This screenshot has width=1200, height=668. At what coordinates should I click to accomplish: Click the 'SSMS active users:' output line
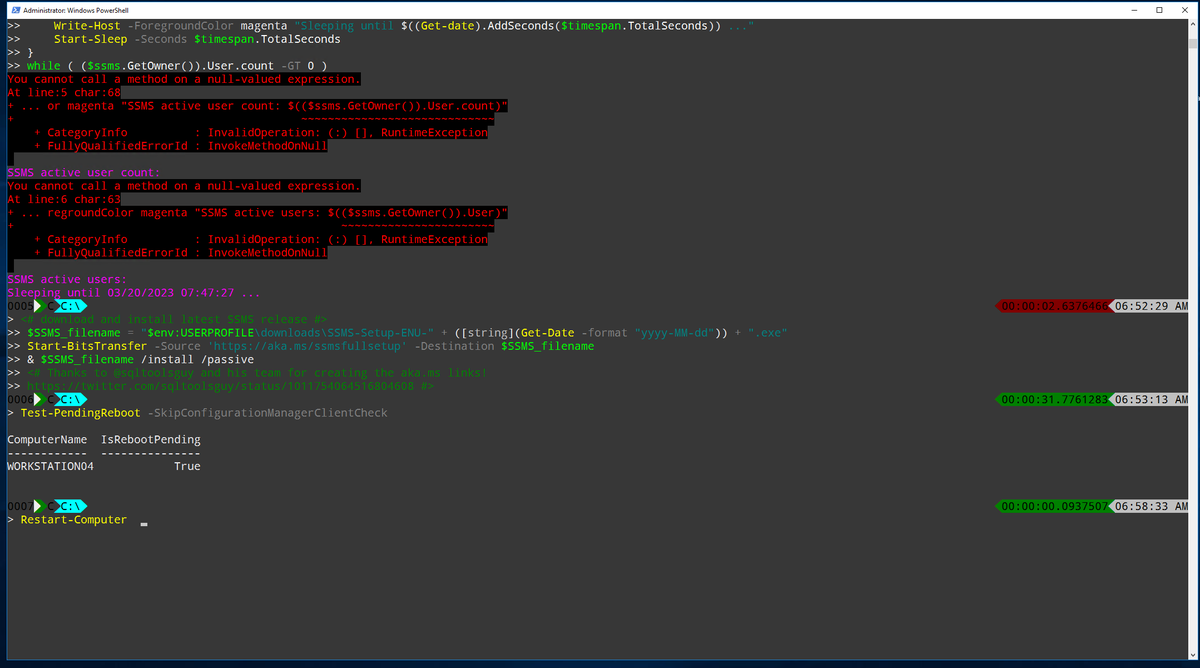67,279
